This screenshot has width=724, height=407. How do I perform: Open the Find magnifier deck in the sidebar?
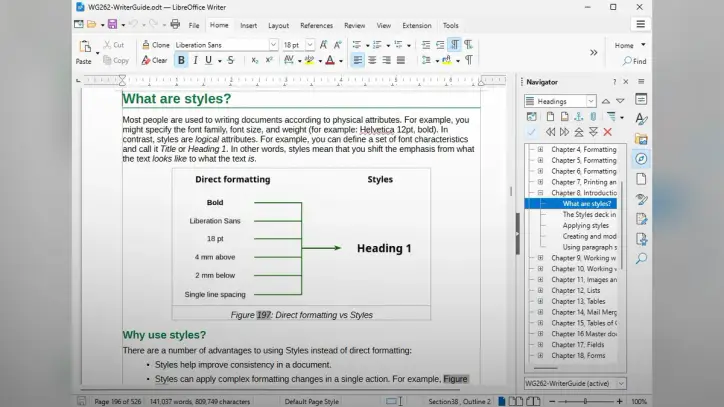[641, 258]
